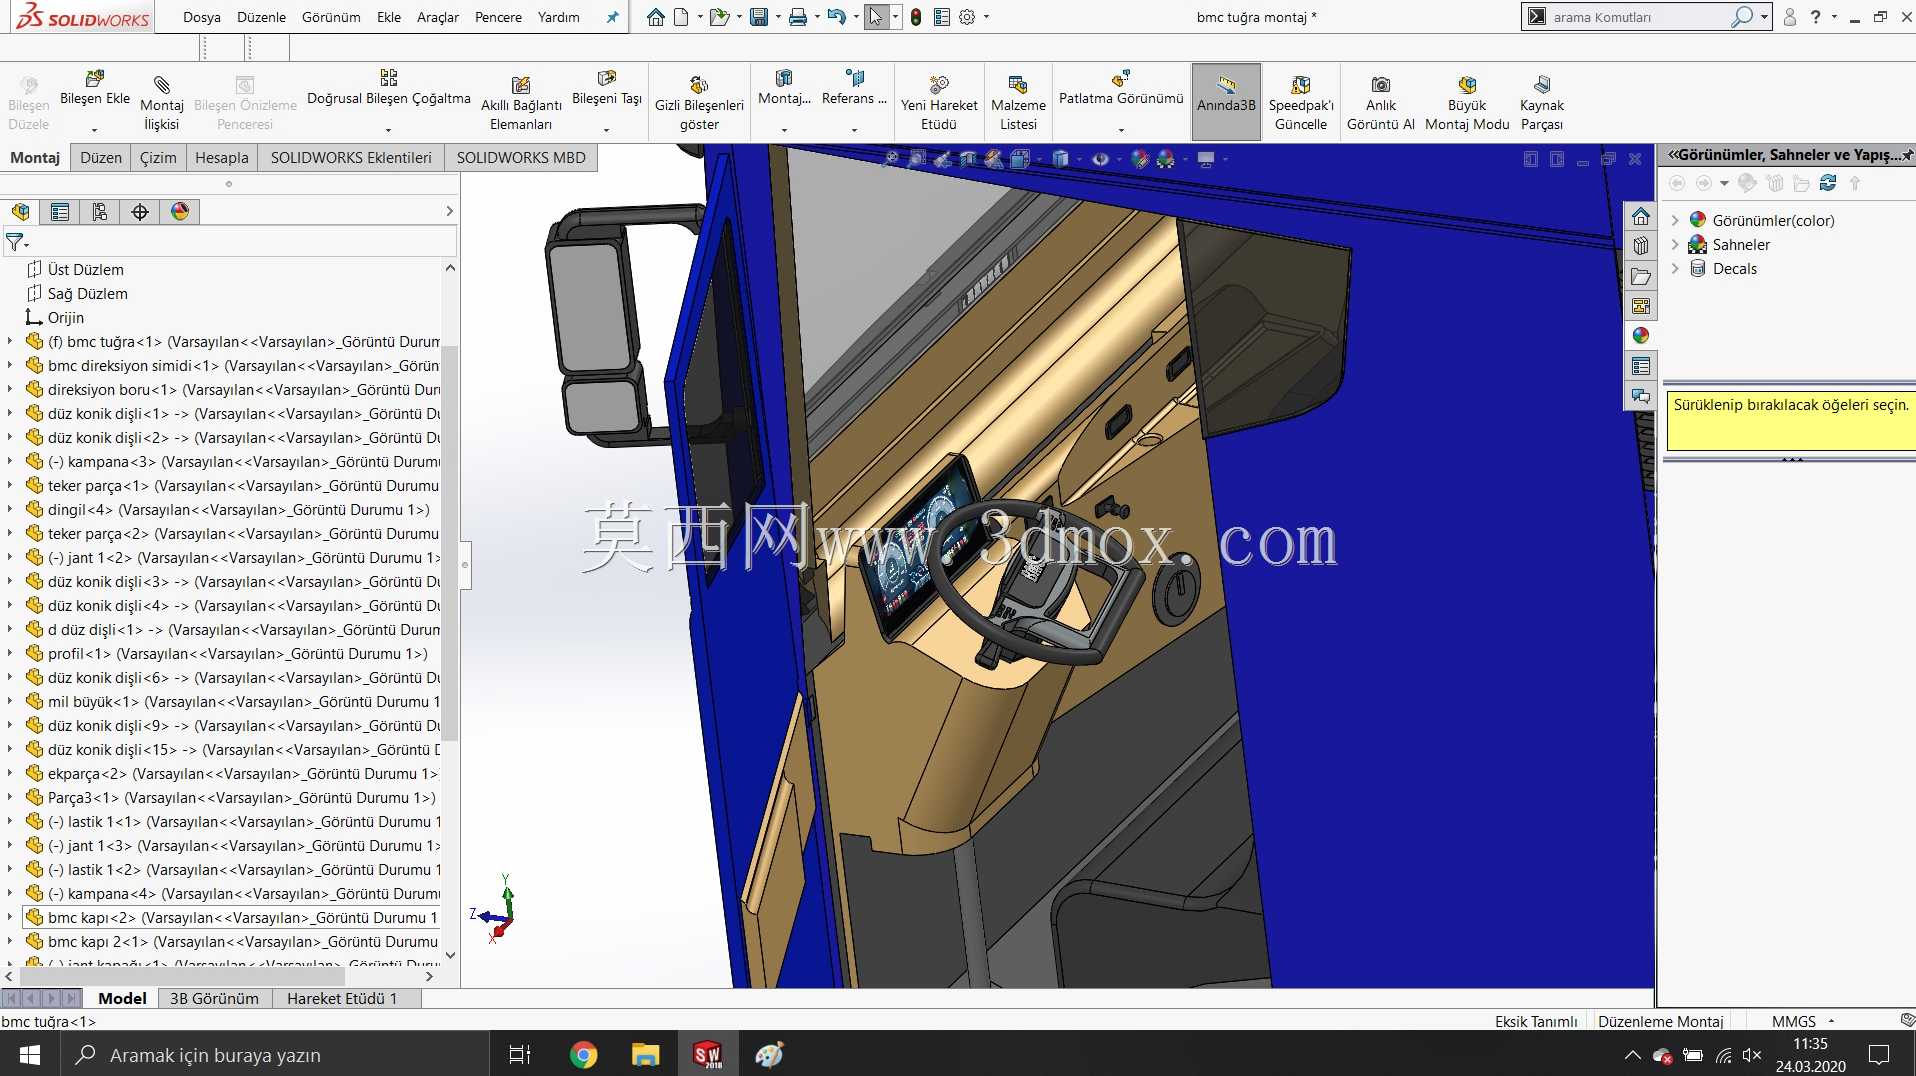Take a snapshot with Anlık Görüntü Al
This screenshot has height=1076, width=1916.
tap(1381, 102)
